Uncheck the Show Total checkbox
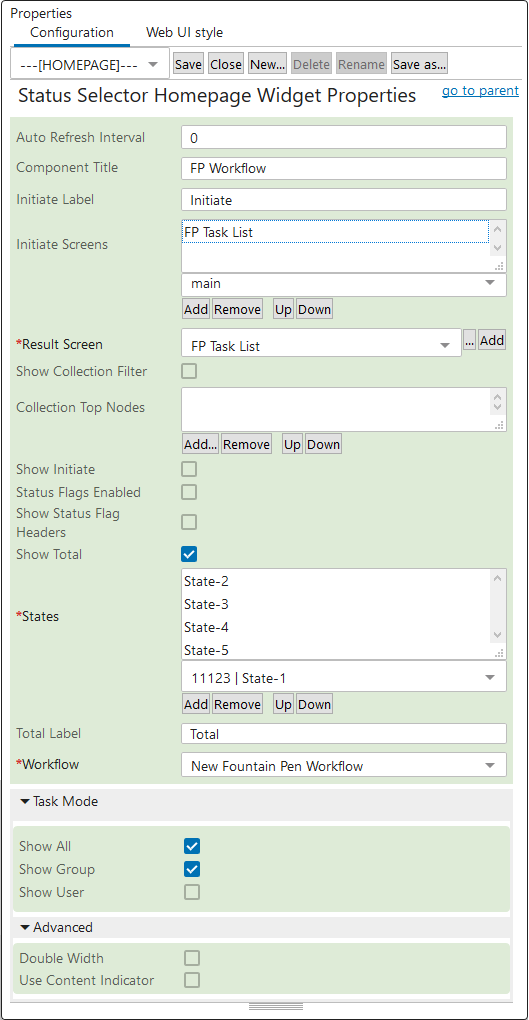 [x=189, y=554]
